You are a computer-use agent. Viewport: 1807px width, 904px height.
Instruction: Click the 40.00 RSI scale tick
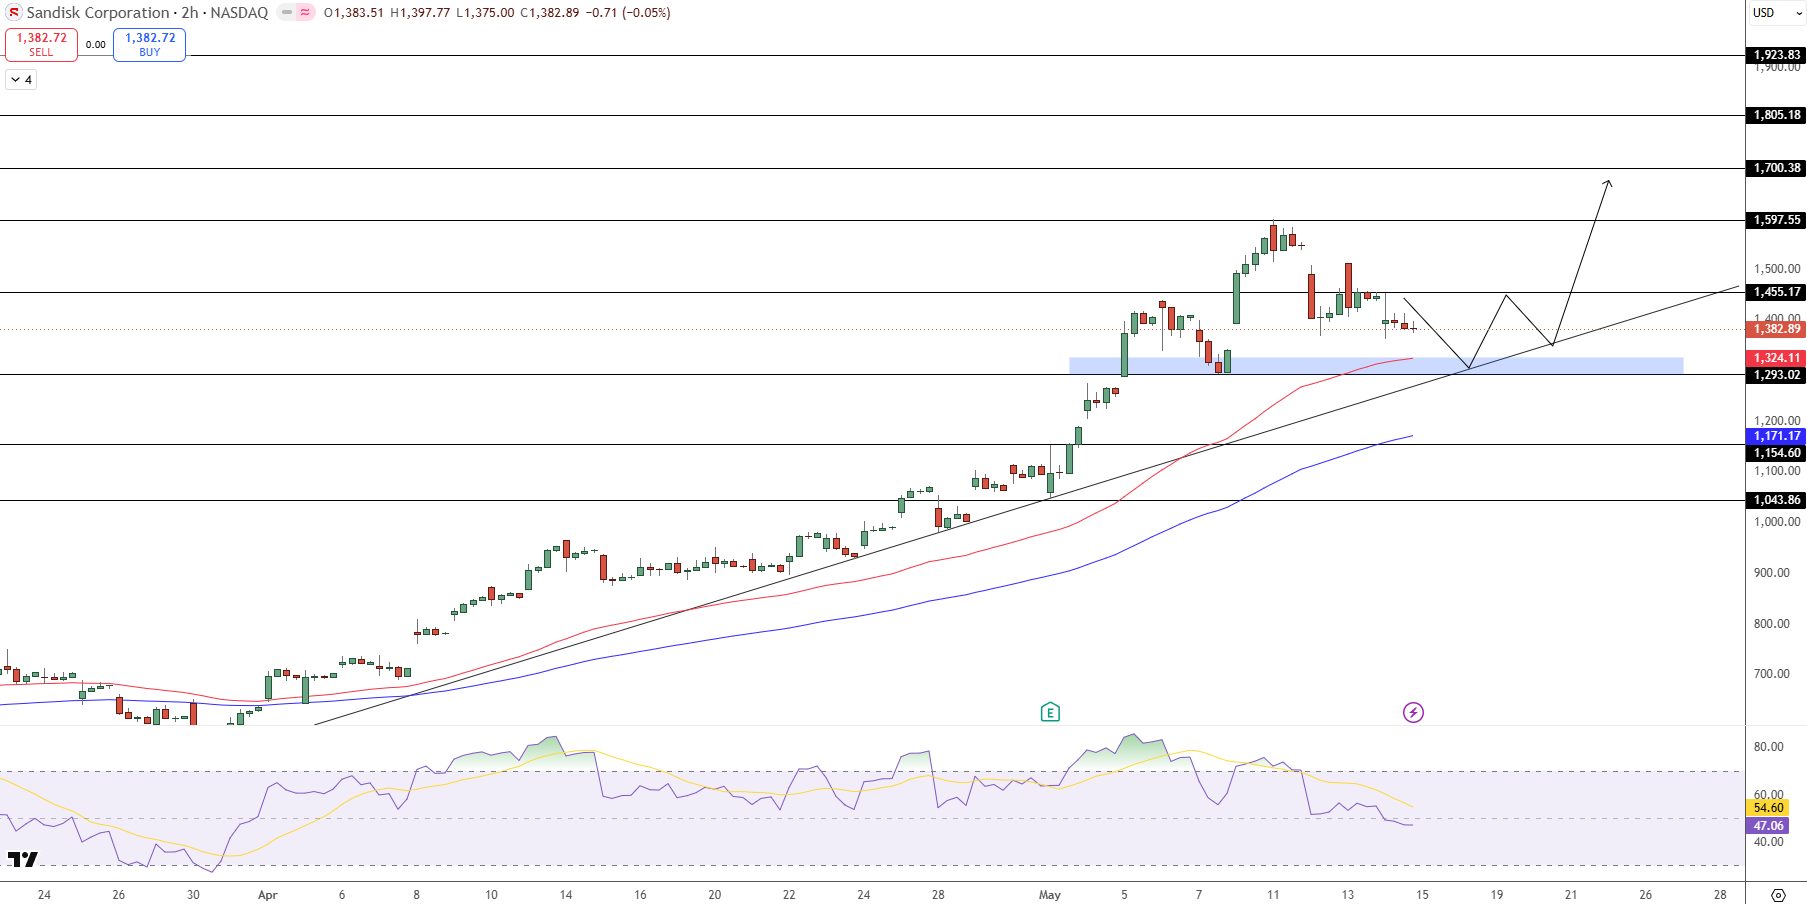pyautogui.click(x=1769, y=842)
